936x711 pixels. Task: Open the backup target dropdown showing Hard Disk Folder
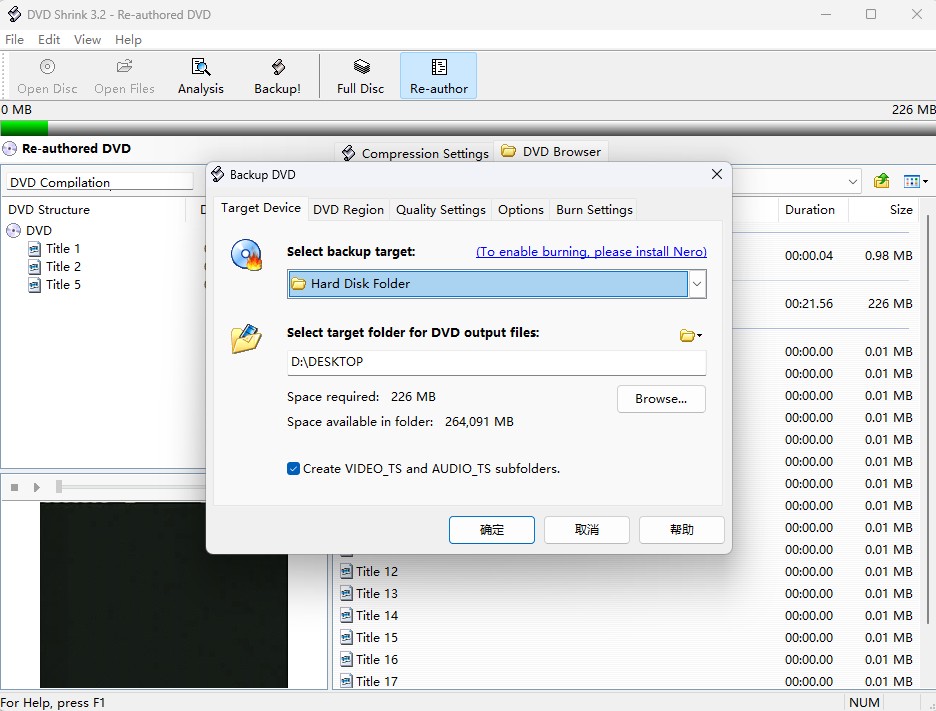697,284
